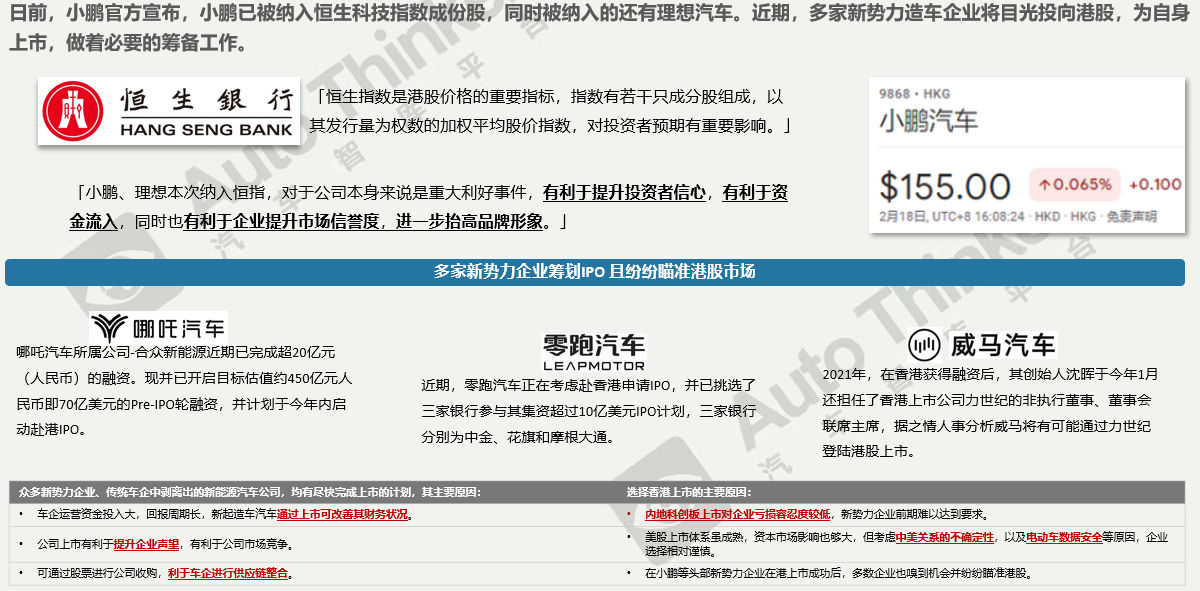Click the +0.100 price change value
The height and width of the screenshot is (591, 1200).
click(1155, 184)
